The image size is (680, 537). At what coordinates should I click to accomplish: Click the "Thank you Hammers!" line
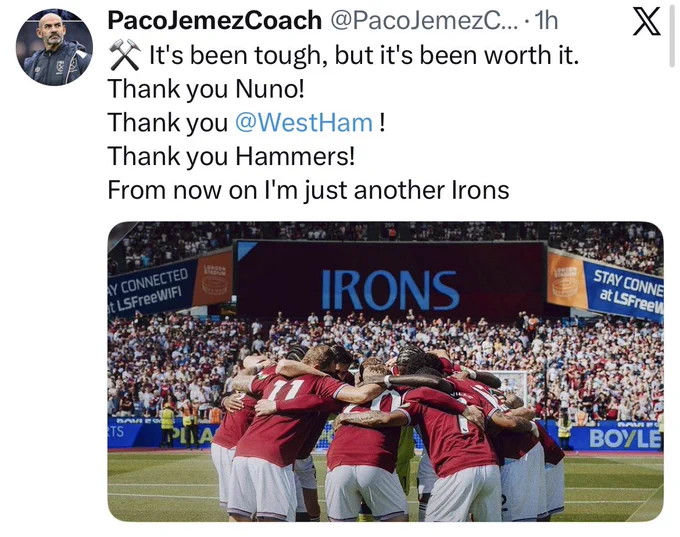click(231, 156)
